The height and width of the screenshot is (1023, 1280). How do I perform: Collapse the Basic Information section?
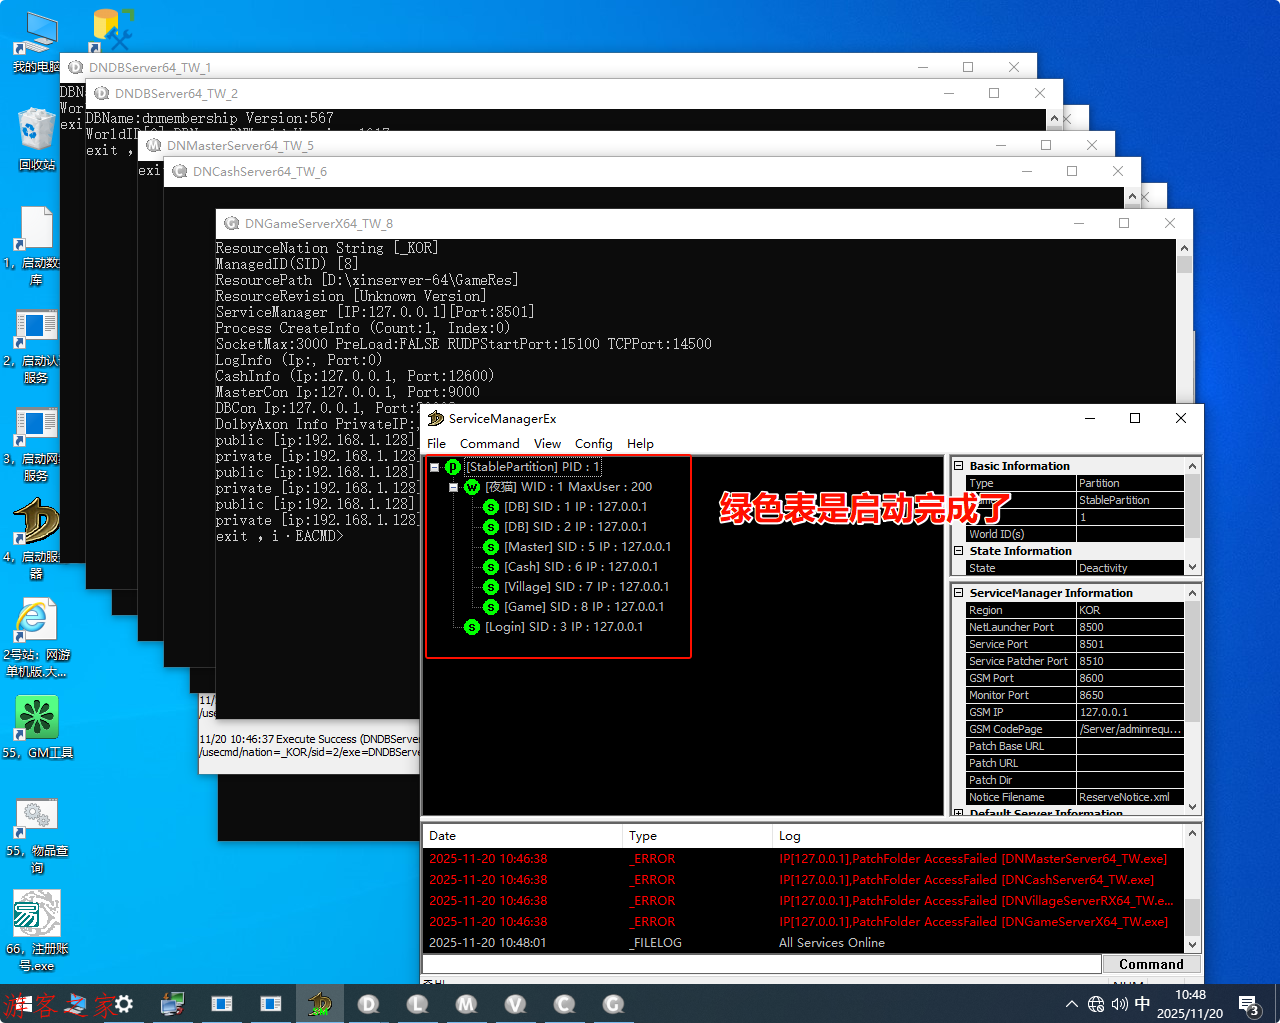(x=958, y=466)
